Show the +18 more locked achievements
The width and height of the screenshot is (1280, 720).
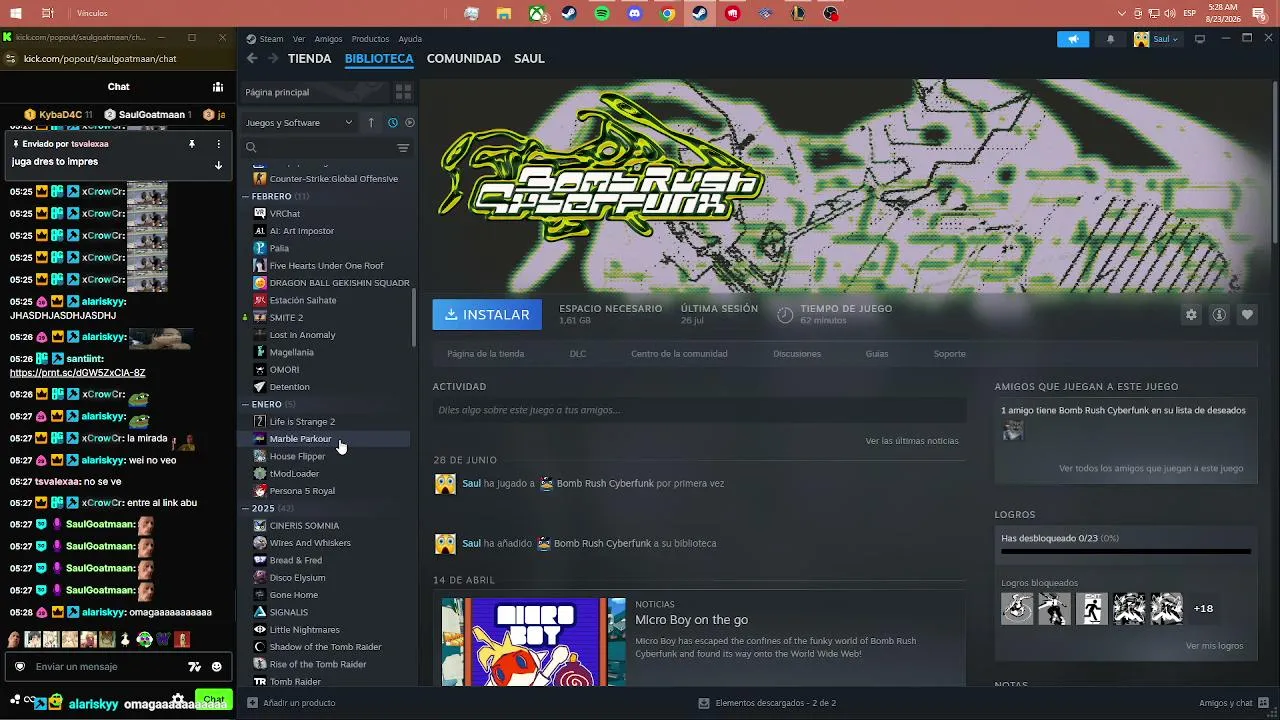[1203, 608]
